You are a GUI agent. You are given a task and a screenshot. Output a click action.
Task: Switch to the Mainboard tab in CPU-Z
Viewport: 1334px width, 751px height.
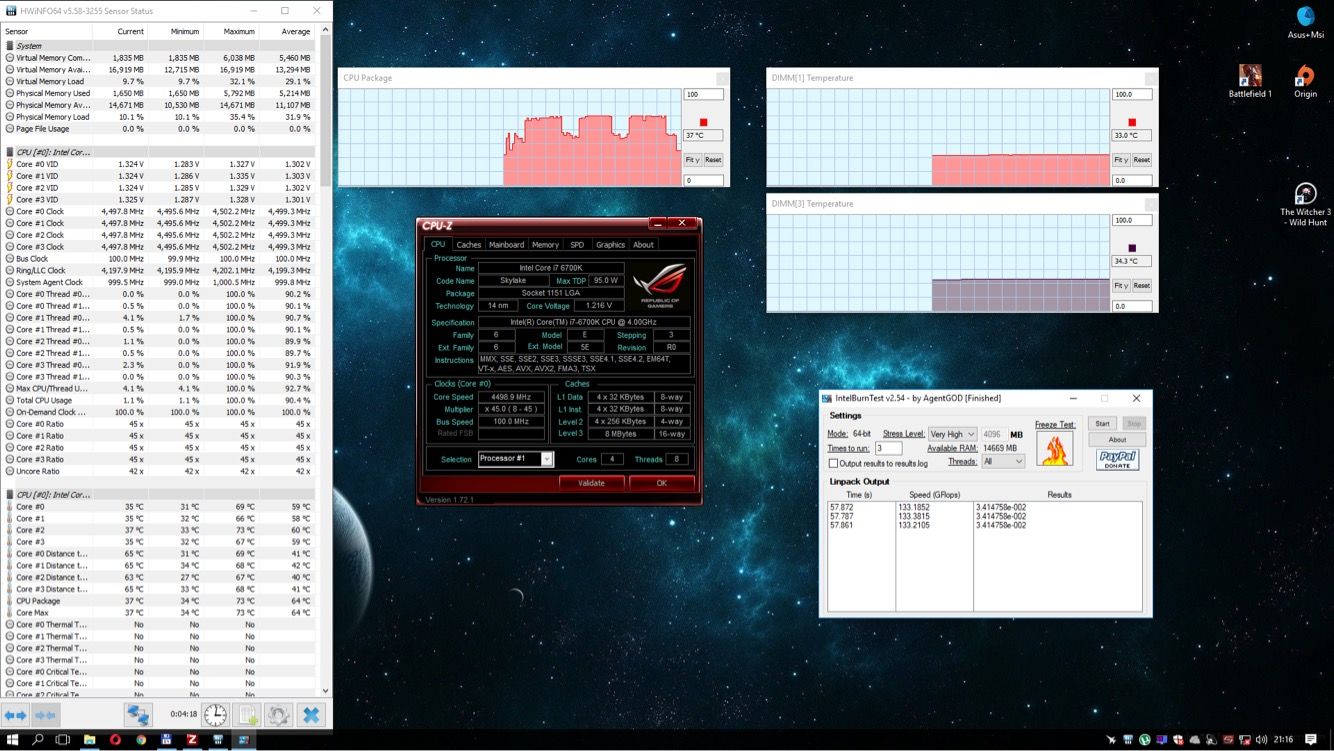click(x=506, y=244)
